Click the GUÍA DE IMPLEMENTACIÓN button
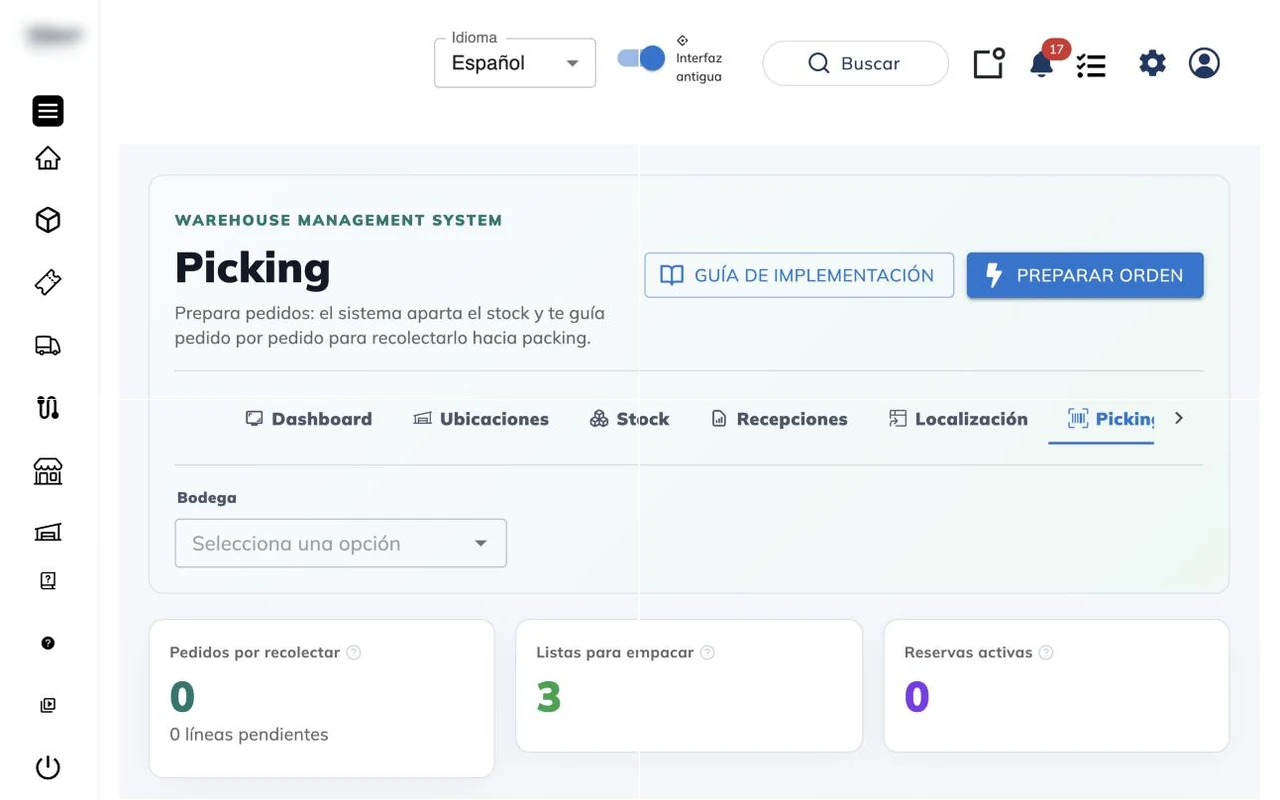This screenshot has height=800, width=1280. 799,275
